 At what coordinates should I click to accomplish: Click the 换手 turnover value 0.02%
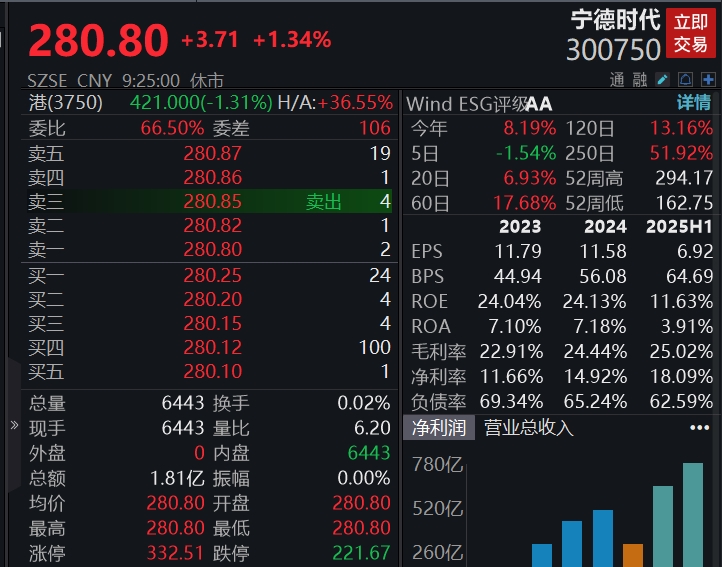[364, 403]
